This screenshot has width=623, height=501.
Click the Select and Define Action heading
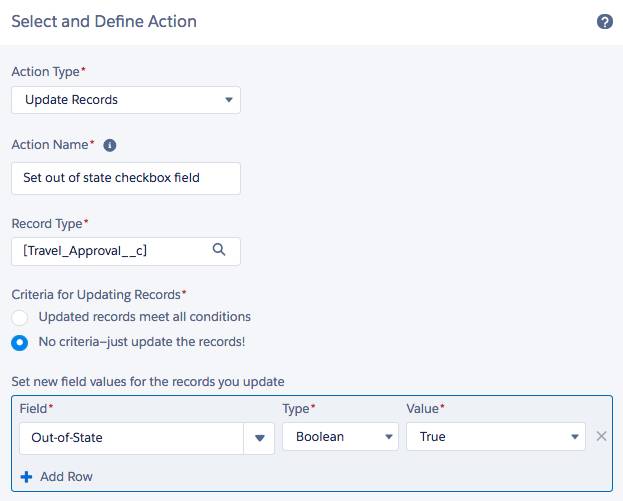pos(104,21)
